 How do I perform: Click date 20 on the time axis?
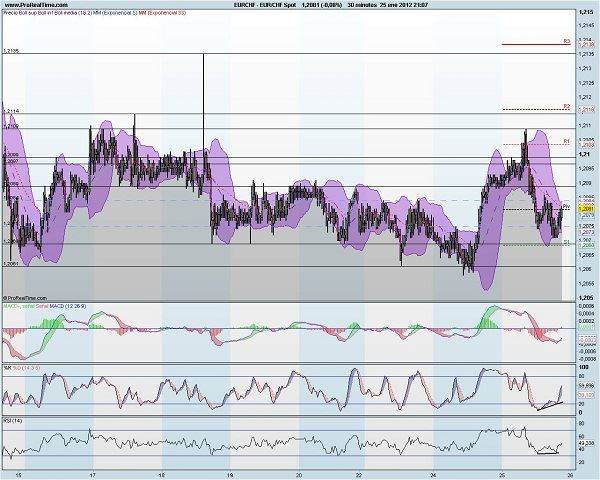pos(298,474)
